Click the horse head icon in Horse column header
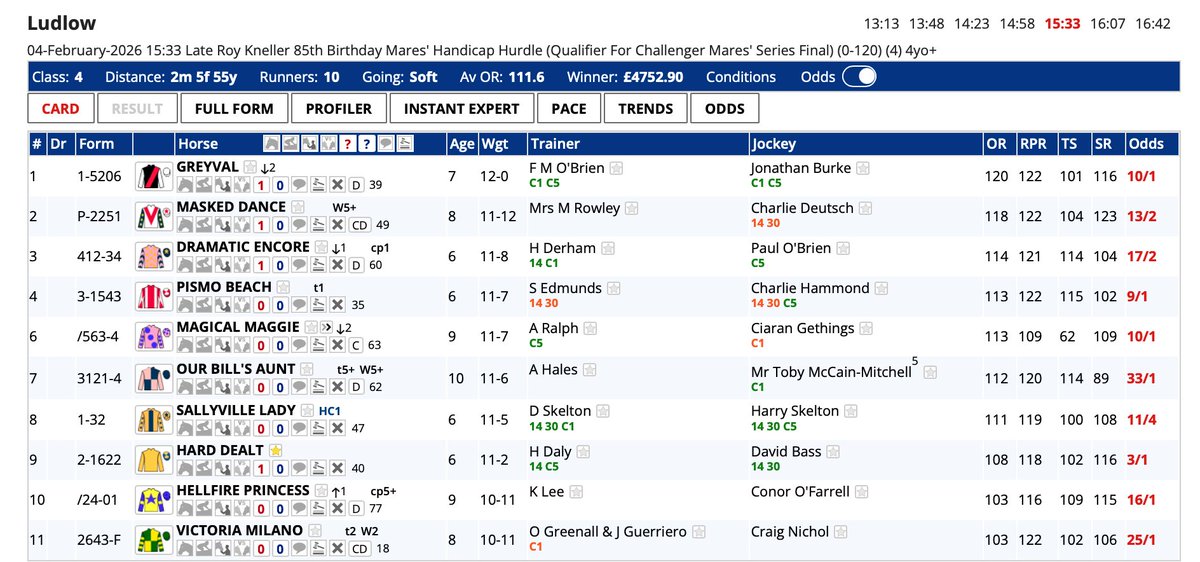Viewport: 1200px width, 562px height. [x=272, y=143]
